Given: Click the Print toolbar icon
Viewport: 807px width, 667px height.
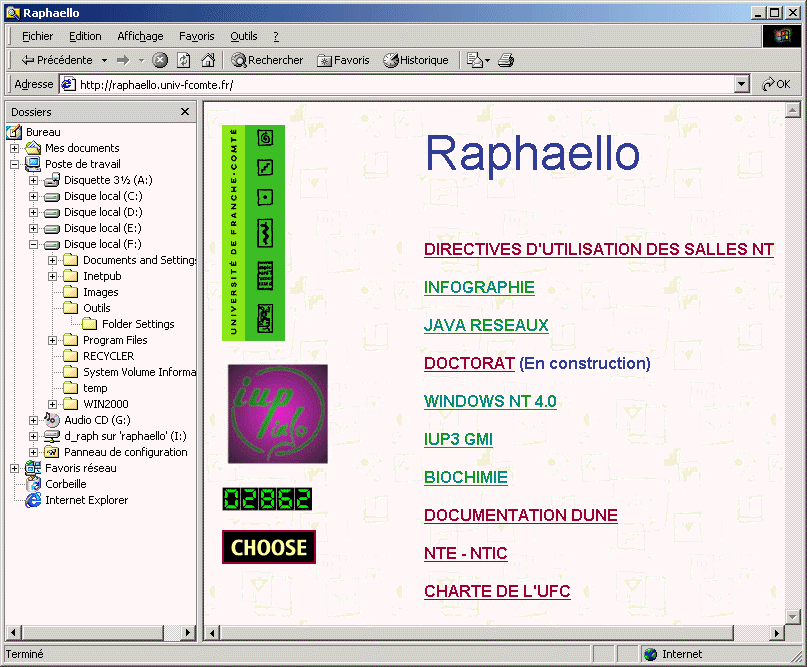Looking at the screenshot, I should tap(506, 60).
